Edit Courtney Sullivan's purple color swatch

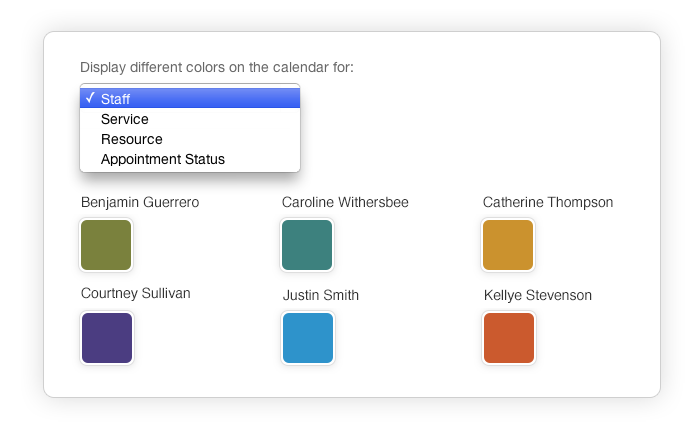pos(107,338)
